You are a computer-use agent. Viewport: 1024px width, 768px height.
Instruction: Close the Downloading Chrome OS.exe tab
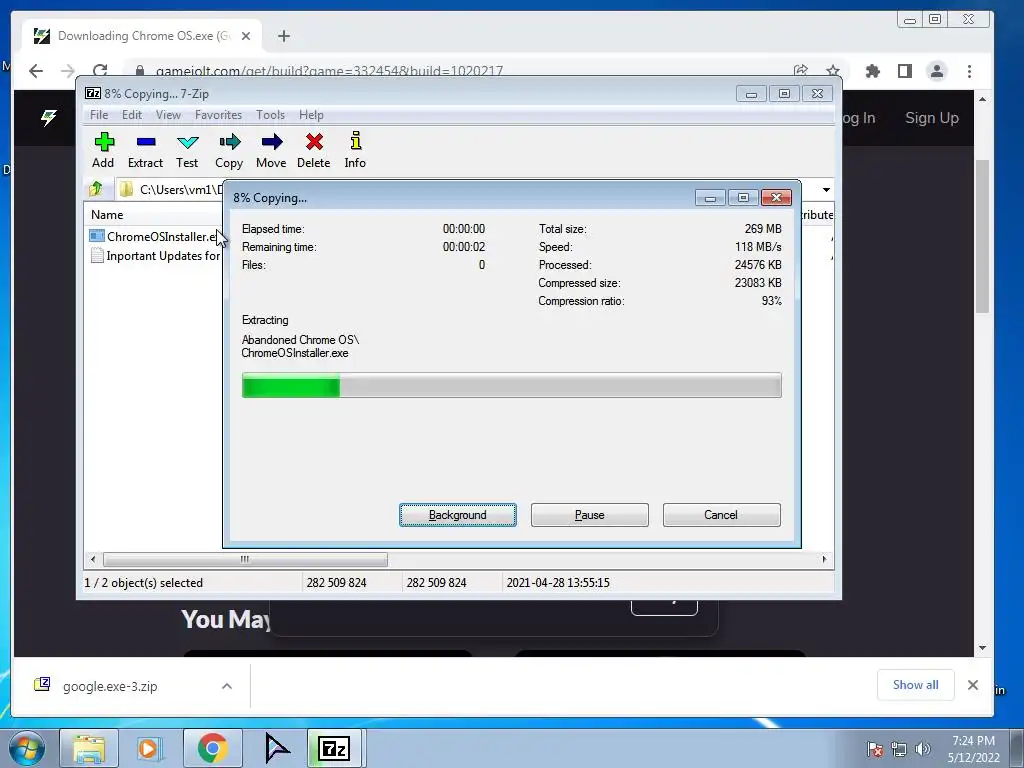click(246, 36)
